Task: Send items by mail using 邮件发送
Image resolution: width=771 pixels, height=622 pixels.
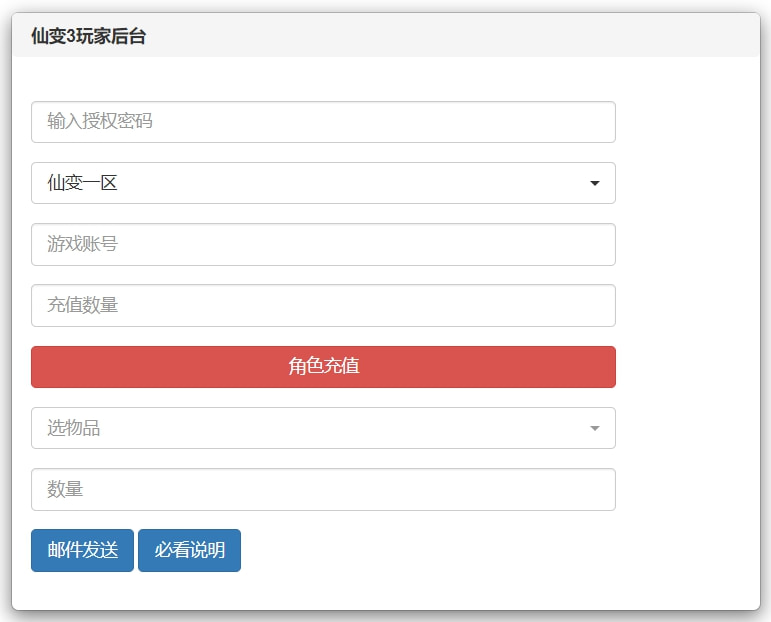Action: pos(82,550)
